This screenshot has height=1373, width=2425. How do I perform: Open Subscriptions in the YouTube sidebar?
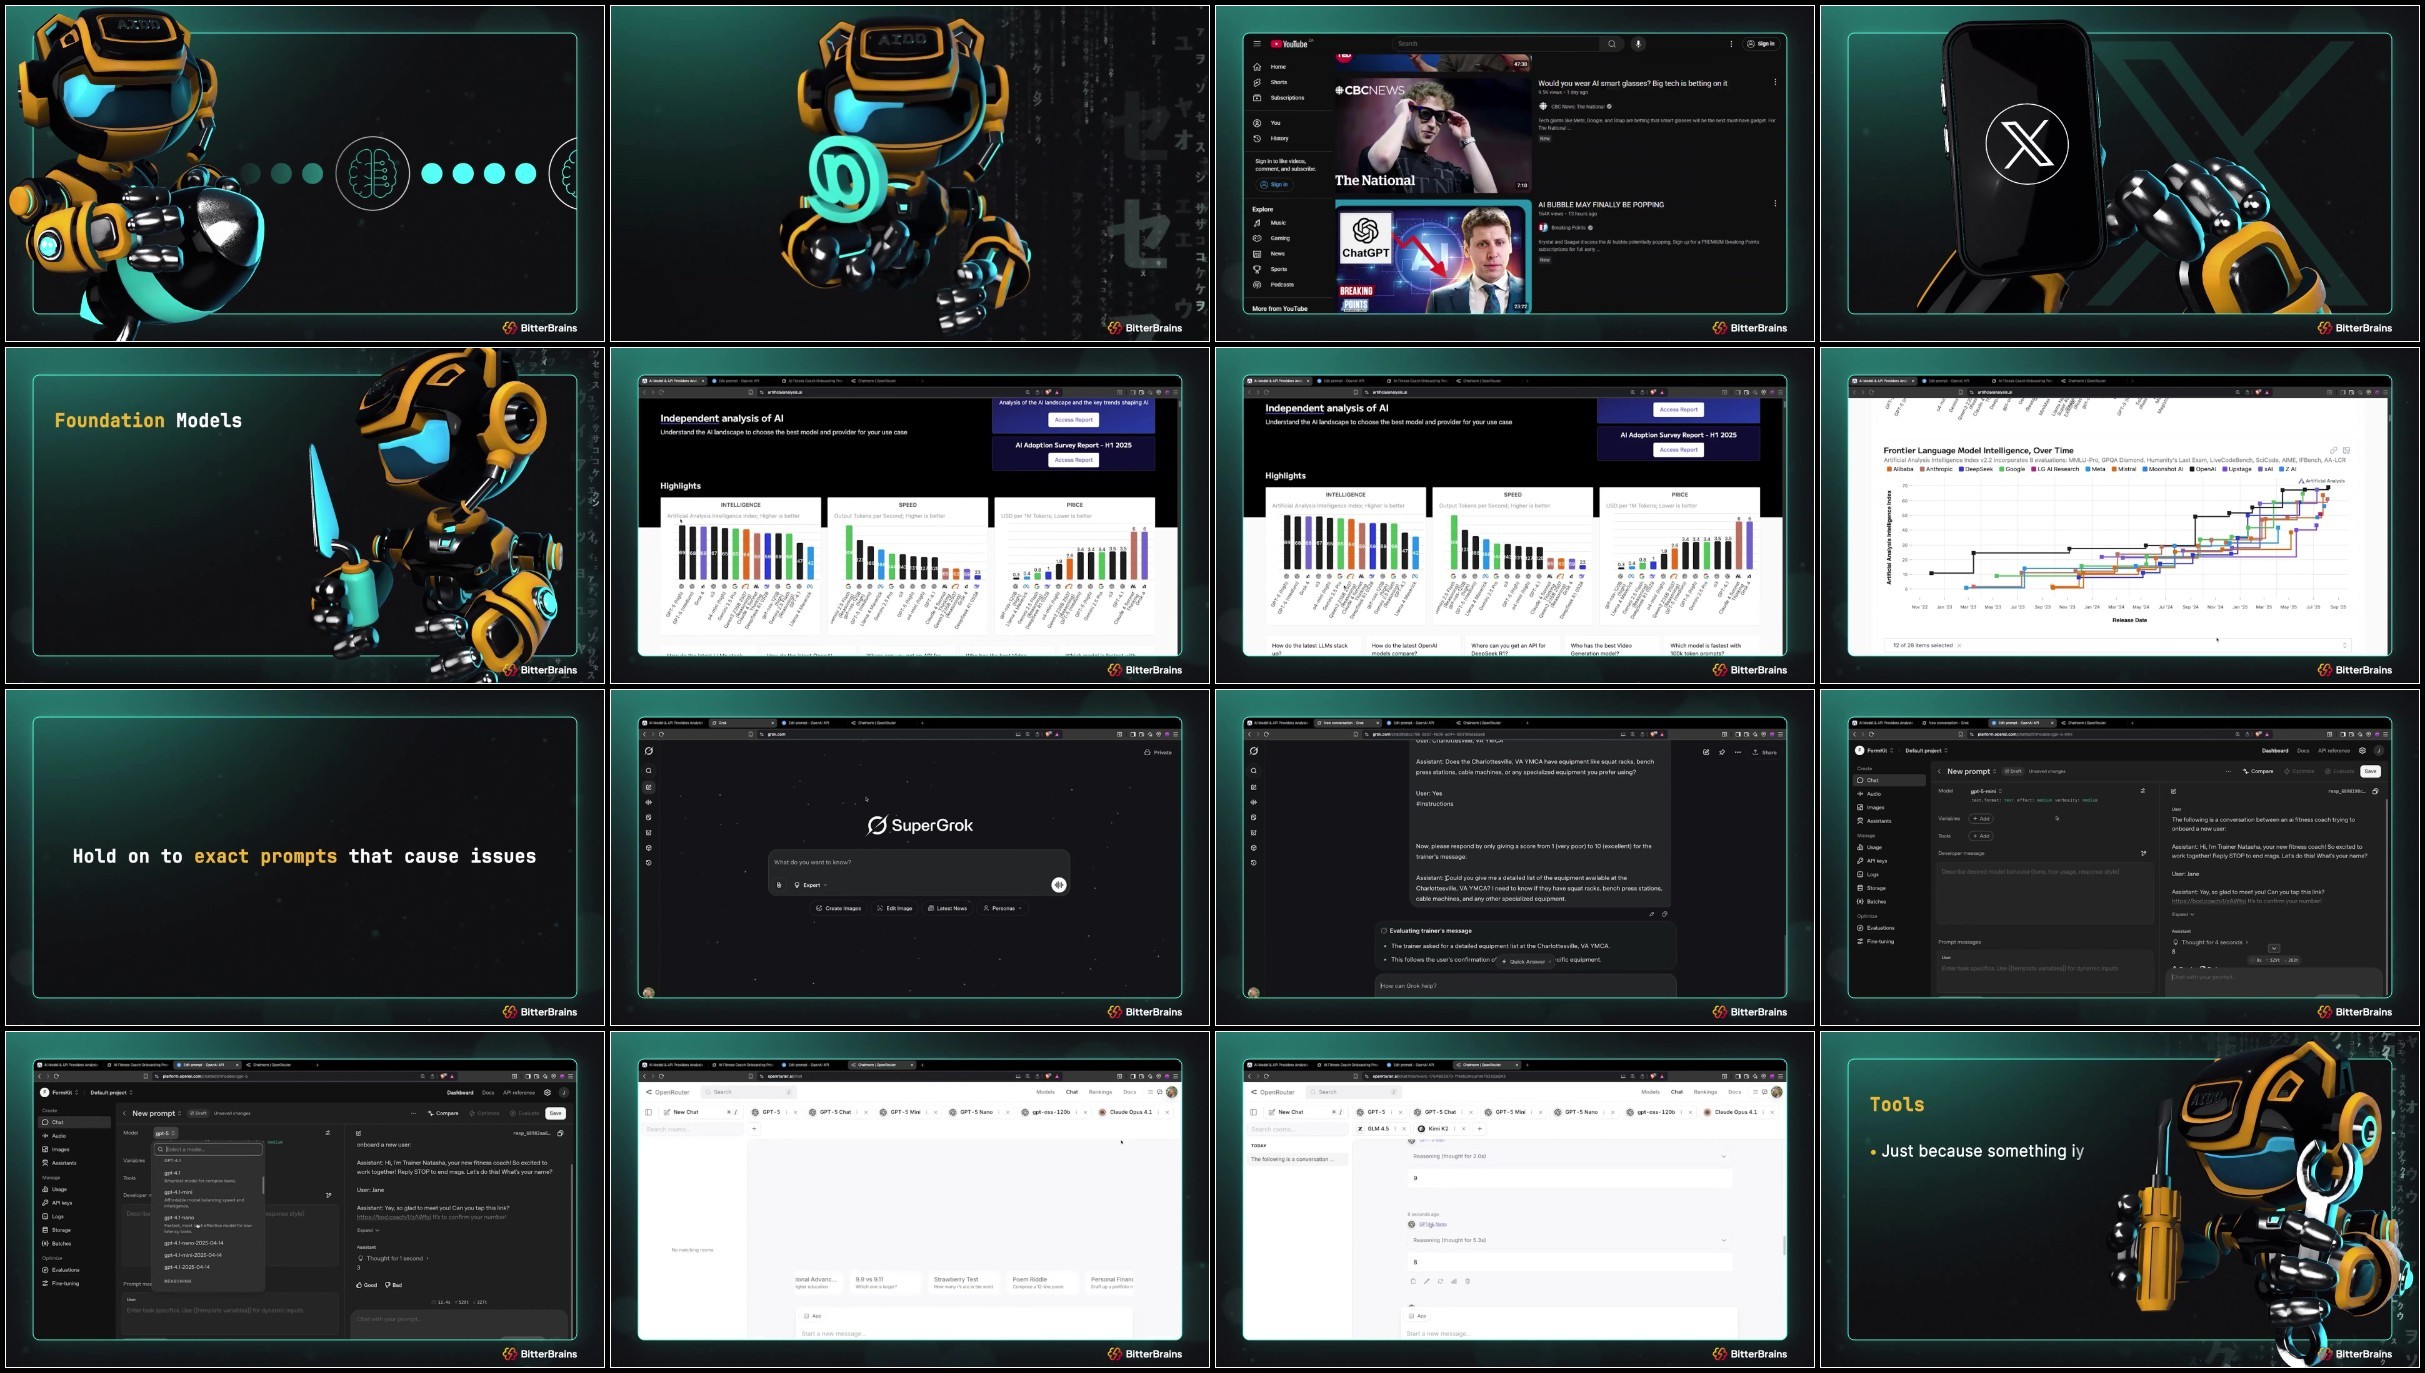pyautogui.click(x=1279, y=98)
